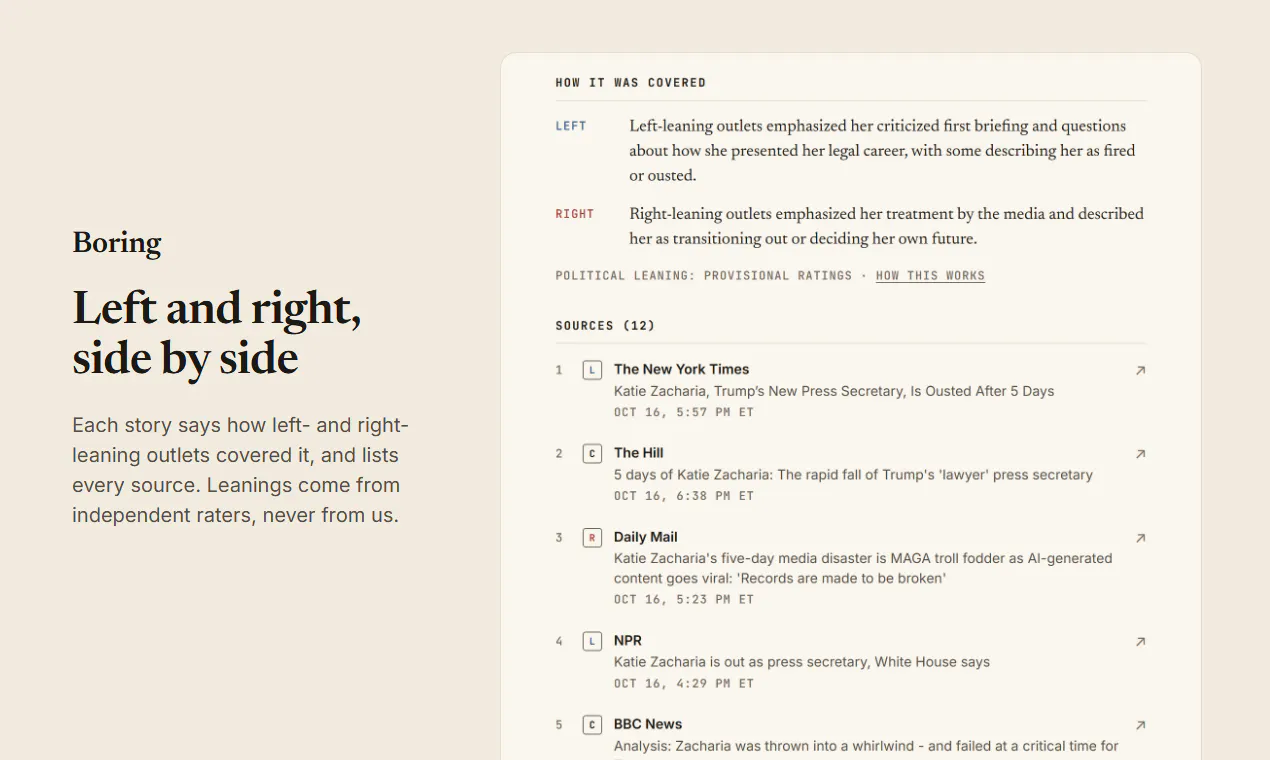The height and width of the screenshot is (760, 1270).
Task: Click the red 'RIGHT' coverage label
Action: point(575,214)
